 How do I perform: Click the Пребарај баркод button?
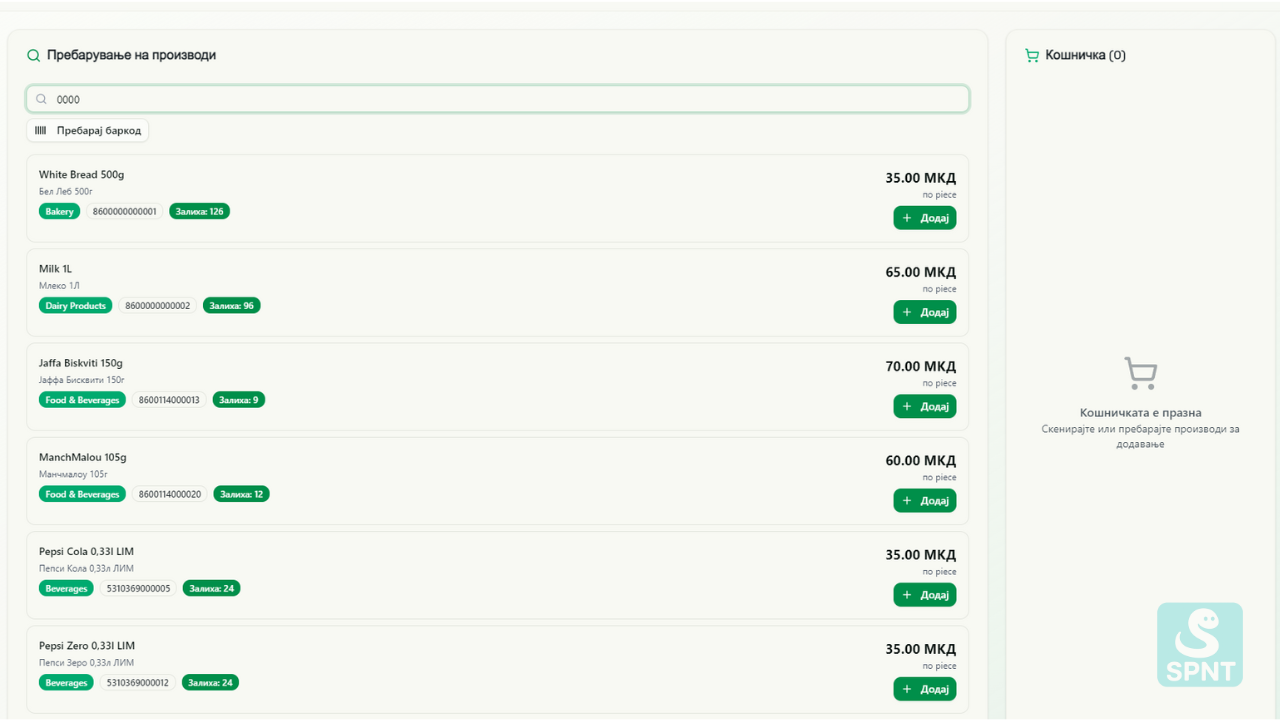(87, 130)
